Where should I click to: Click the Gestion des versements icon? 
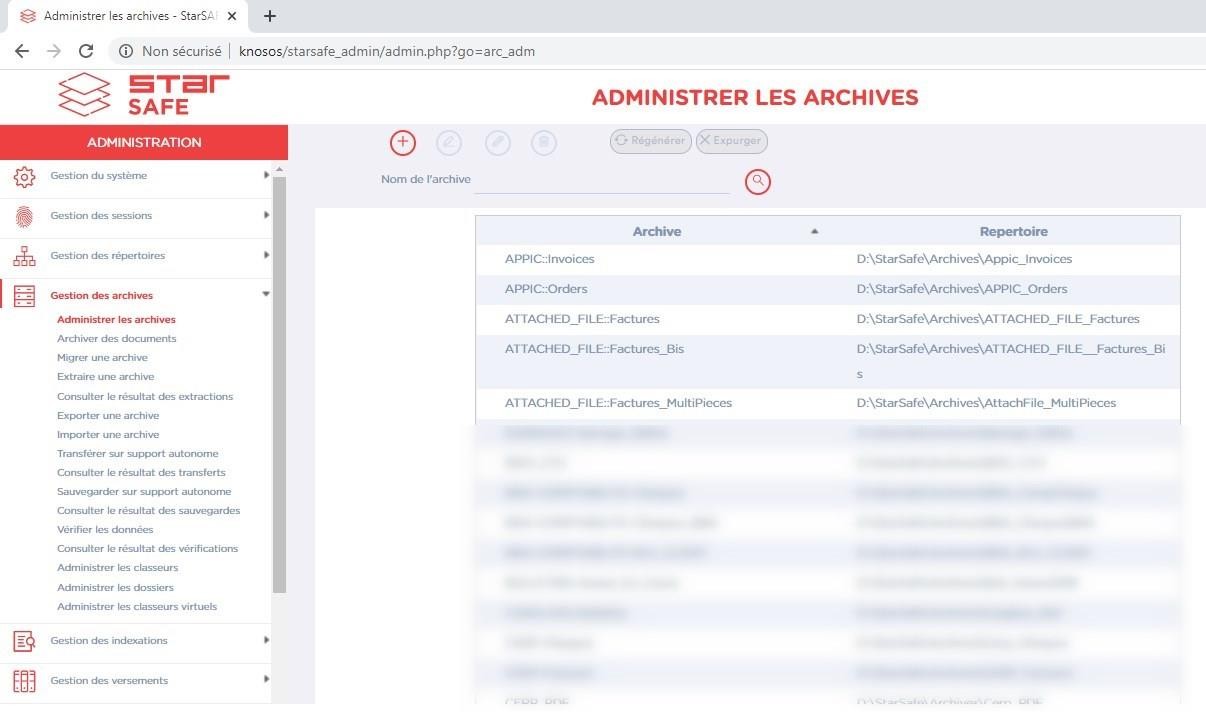(x=24, y=681)
